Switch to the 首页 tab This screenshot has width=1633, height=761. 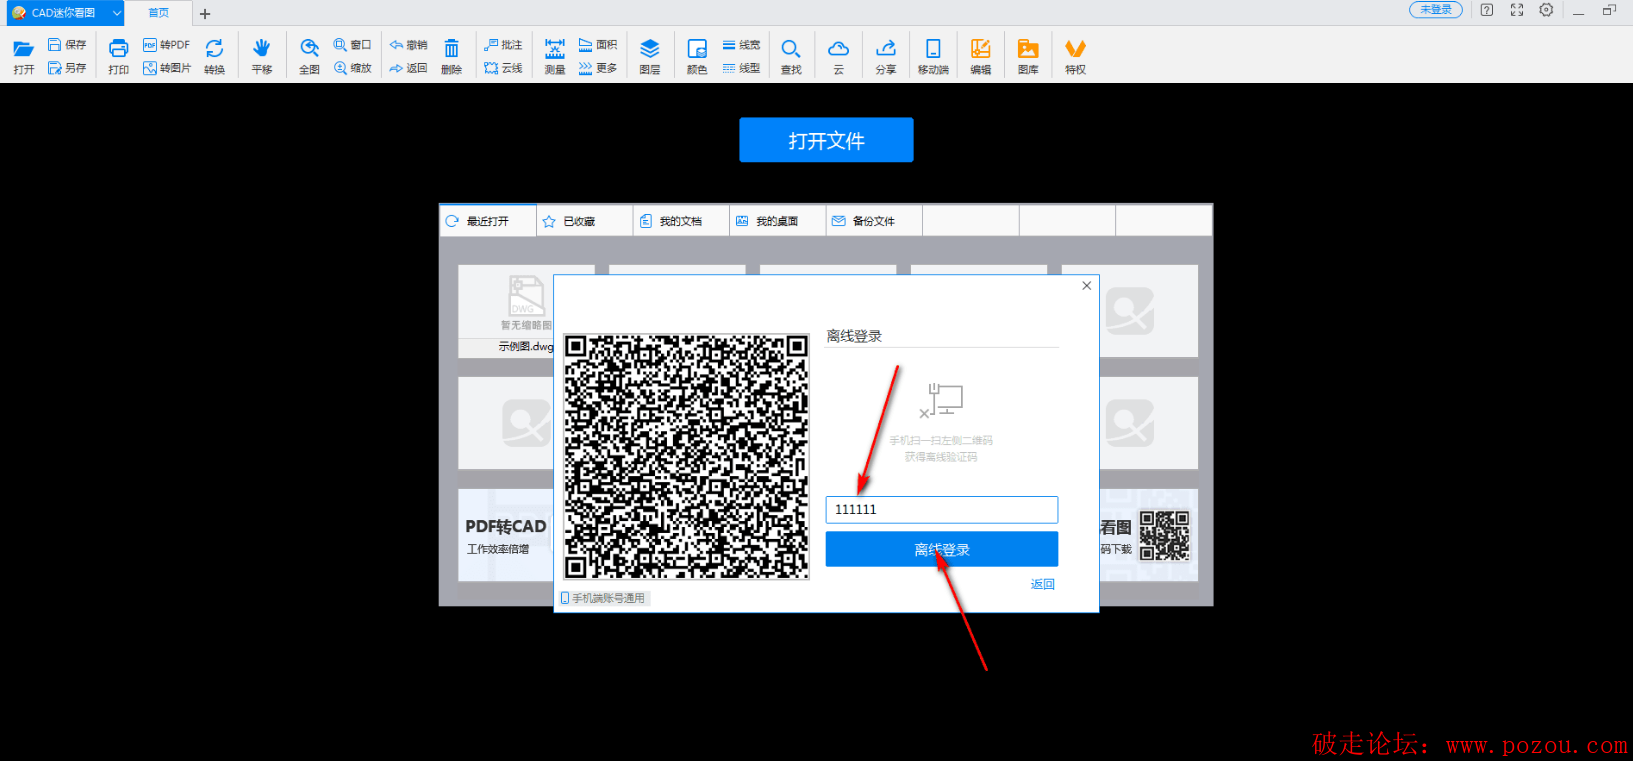click(x=158, y=13)
